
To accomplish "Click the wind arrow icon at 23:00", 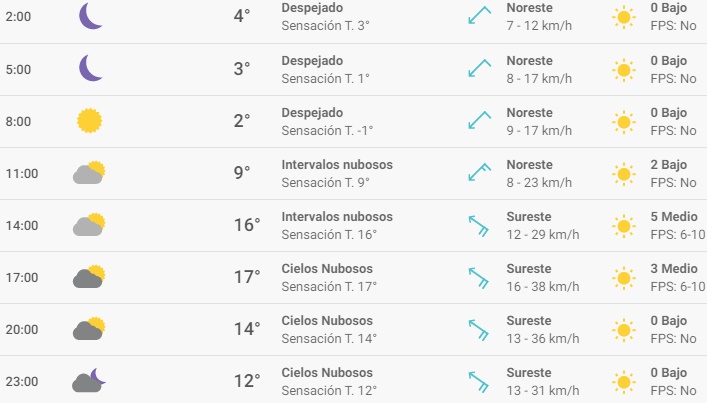I will pos(479,381).
